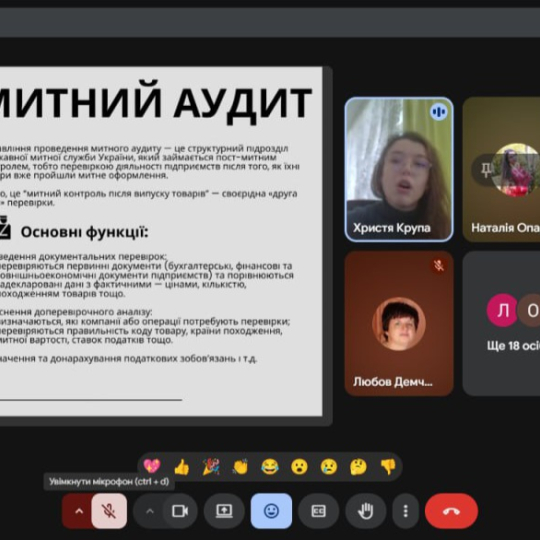Send clapping hands reaction
The image size is (540, 540).
click(240, 467)
